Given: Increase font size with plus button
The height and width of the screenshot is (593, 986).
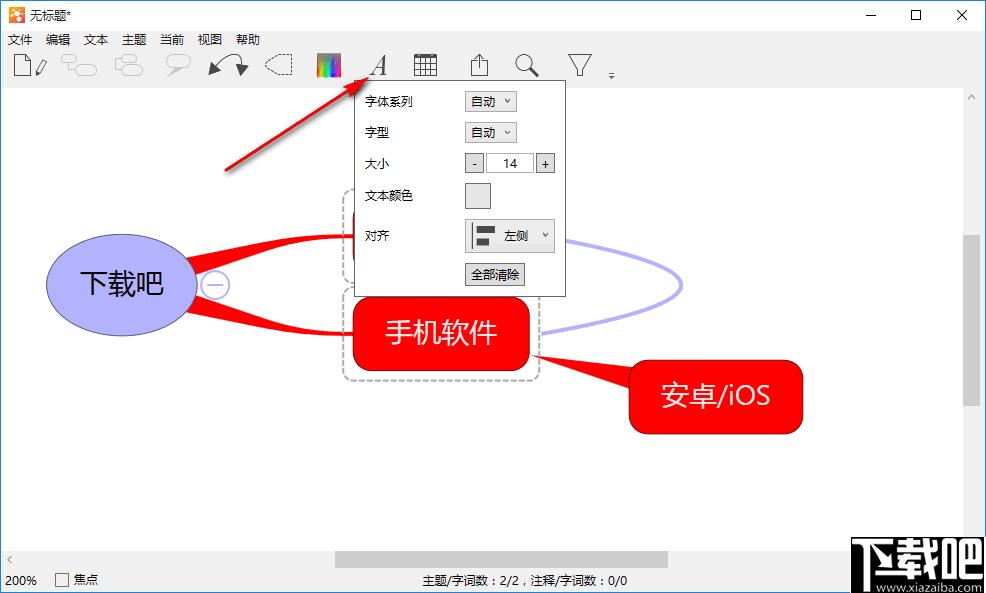Looking at the screenshot, I should pos(545,163).
